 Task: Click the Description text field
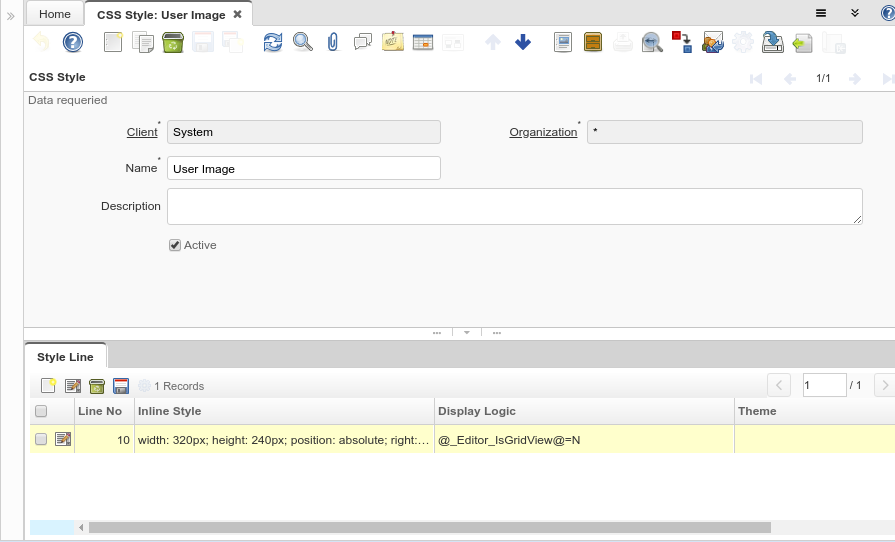514,206
